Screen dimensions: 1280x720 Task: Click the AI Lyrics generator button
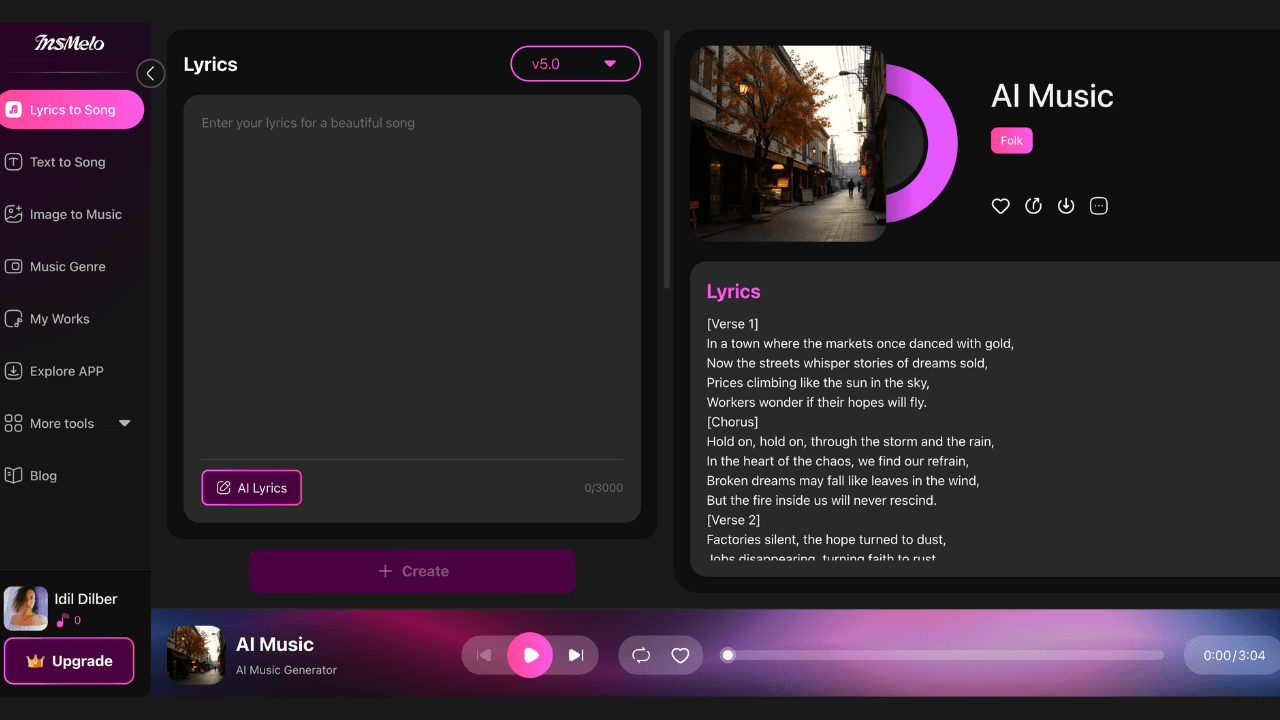[x=251, y=487]
